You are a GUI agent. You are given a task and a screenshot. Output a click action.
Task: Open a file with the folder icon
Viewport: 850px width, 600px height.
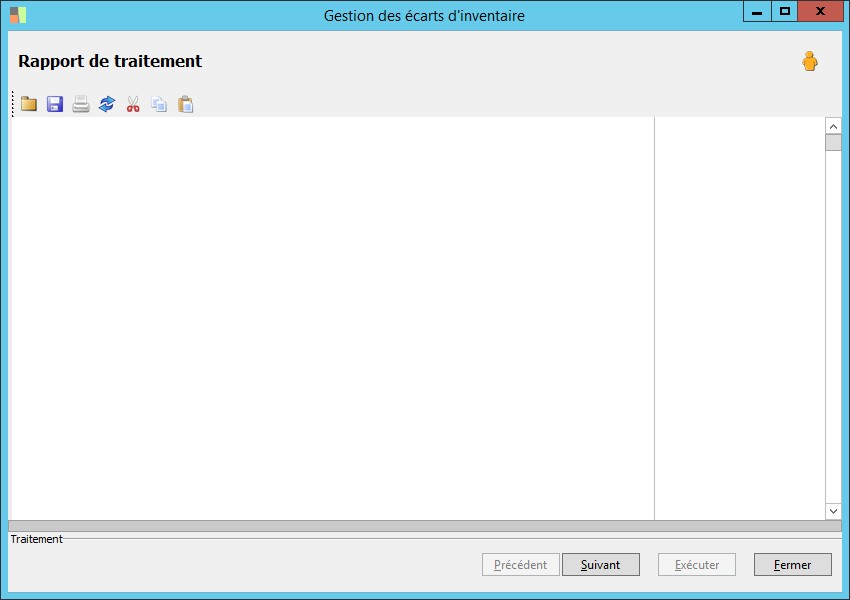tap(29, 104)
